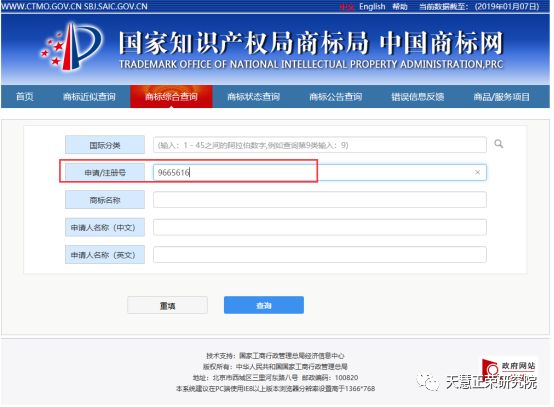Click the 地址 footer line with postcode 100820
Viewport: 554px width, 407px height.
click(x=275, y=378)
